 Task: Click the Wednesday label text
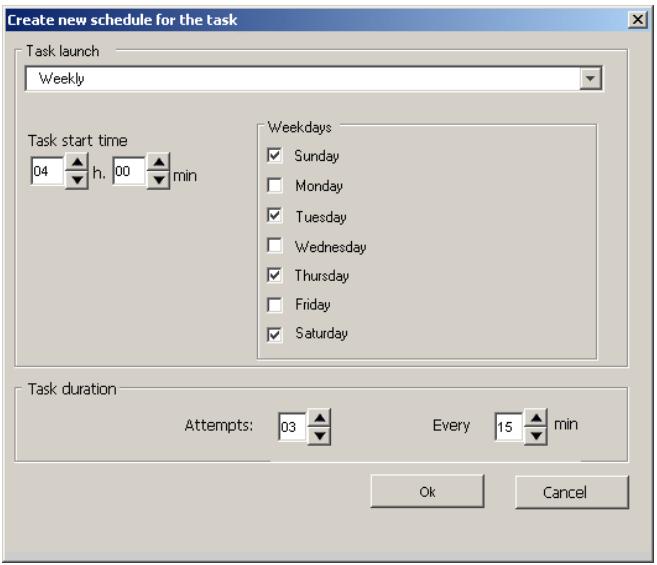click(x=330, y=246)
